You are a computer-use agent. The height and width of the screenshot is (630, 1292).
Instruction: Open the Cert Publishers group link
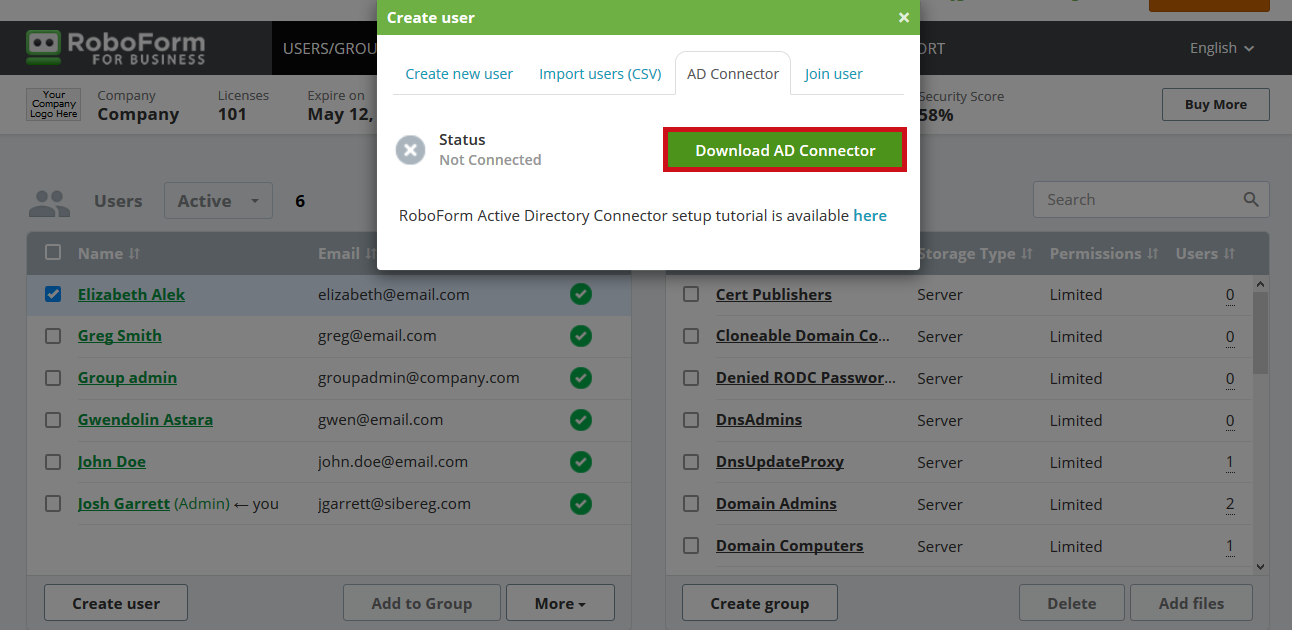(x=774, y=294)
